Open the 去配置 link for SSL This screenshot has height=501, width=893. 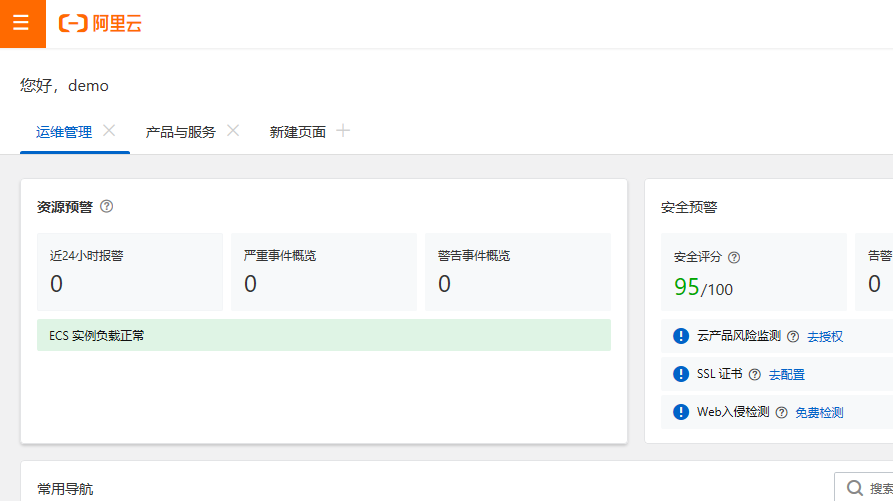tap(786, 375)
